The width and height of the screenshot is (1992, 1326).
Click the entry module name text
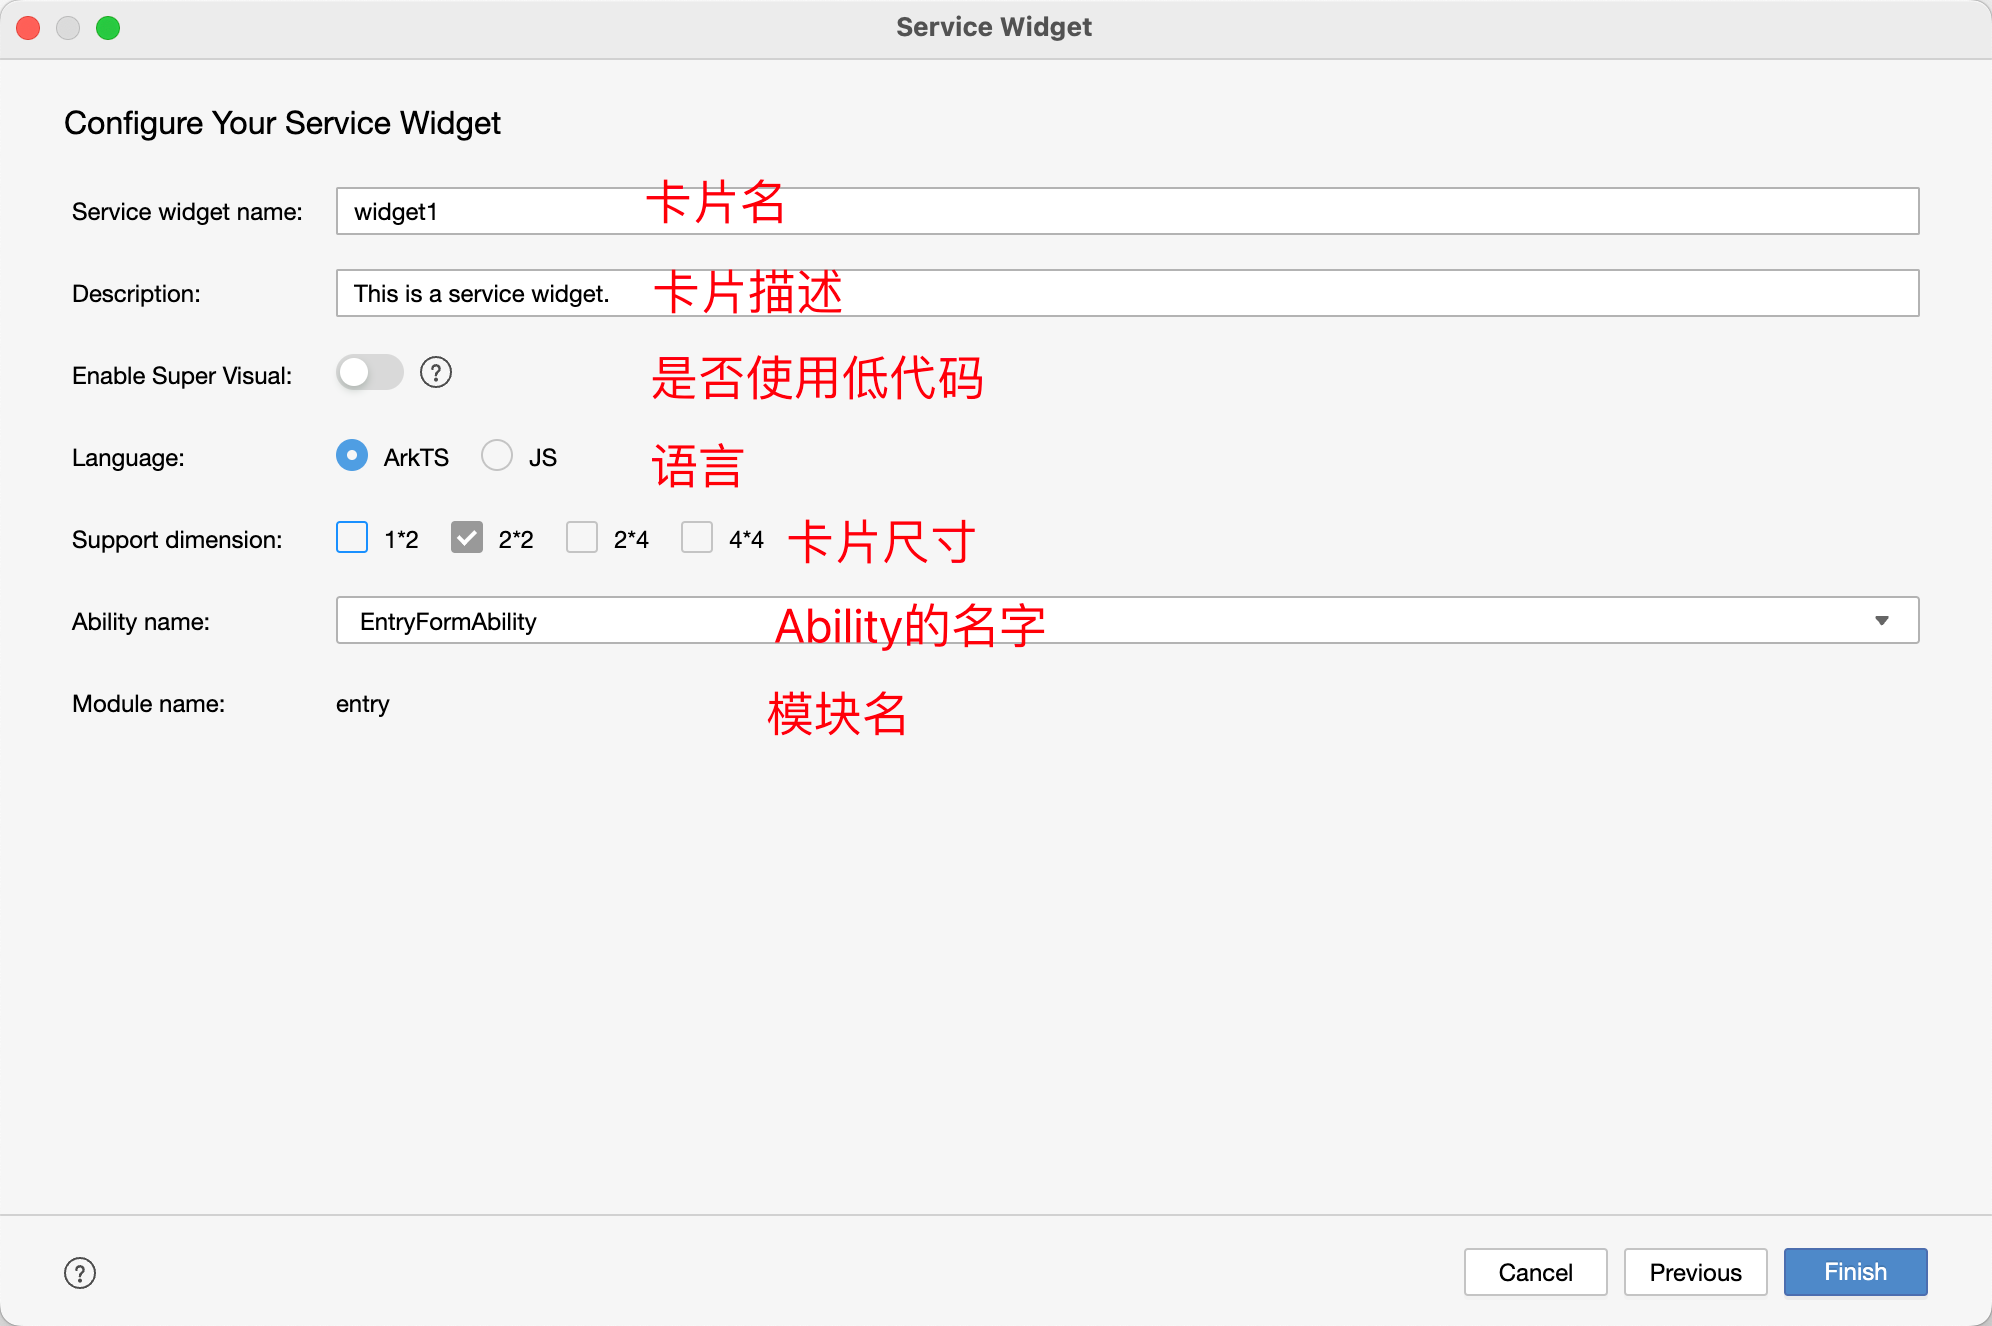(x=363, y=704)
